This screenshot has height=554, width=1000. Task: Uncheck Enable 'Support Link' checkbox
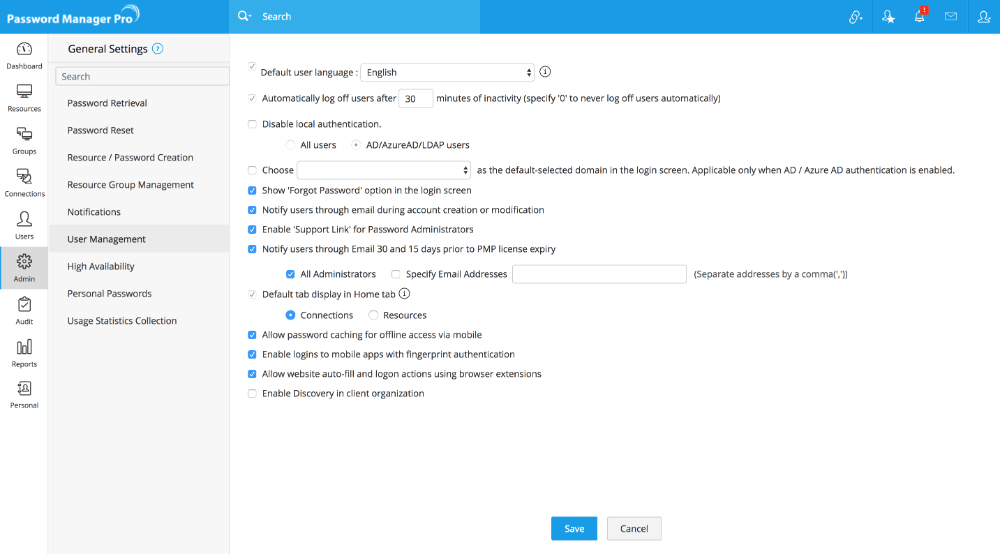[252, 230]
